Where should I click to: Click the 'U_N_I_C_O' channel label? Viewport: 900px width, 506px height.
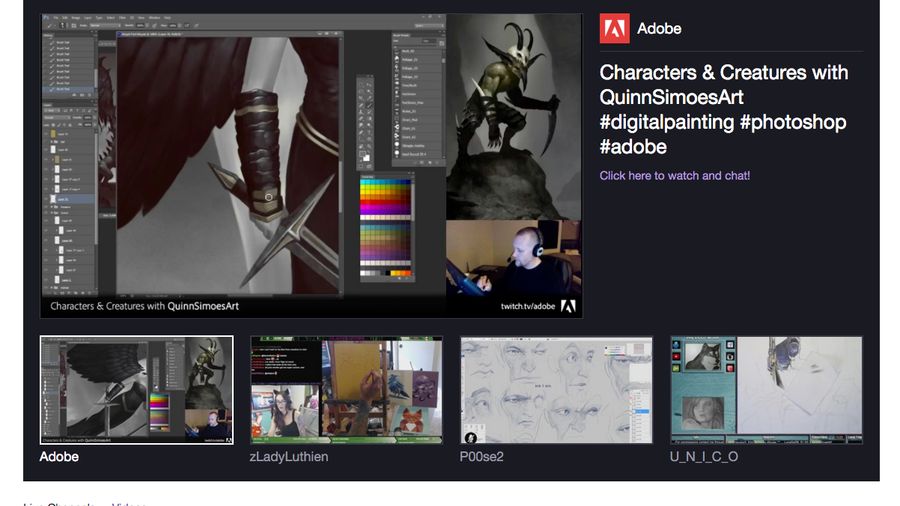704,457
